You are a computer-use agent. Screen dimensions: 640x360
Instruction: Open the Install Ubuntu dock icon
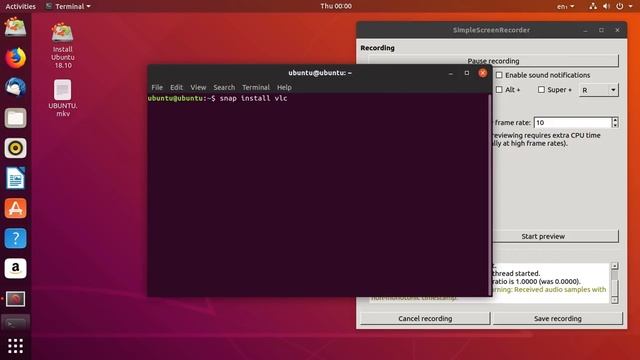[x=16, y=28]
